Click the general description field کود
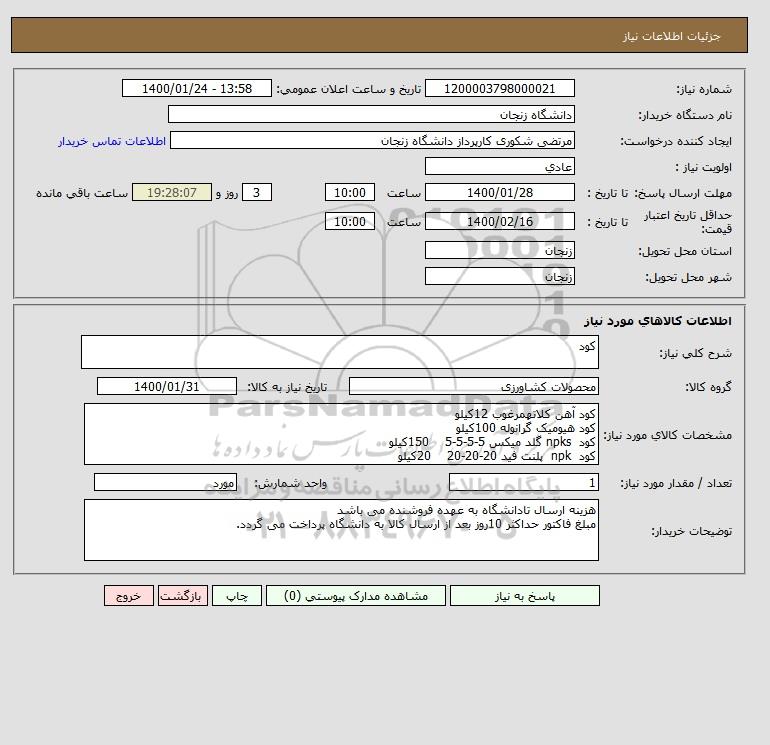The width and height of the screenshot is (770, 745). (340, 352)
